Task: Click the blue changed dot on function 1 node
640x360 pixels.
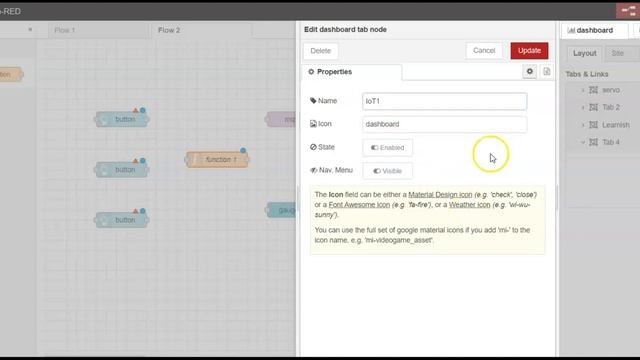Action: tap(243, 151)
